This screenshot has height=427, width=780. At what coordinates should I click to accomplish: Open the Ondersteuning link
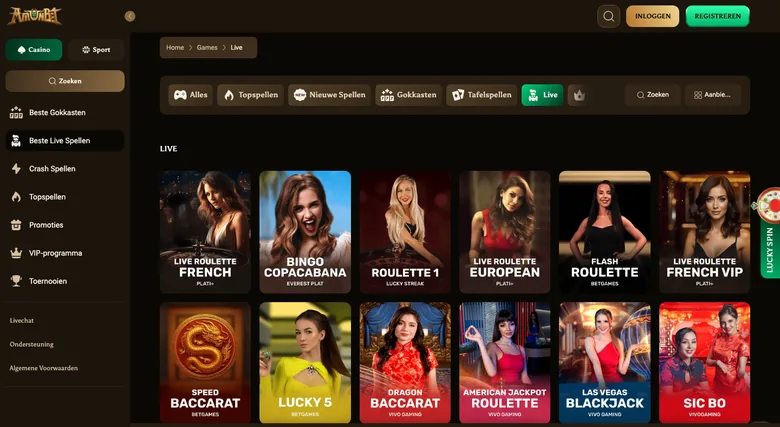(x=31, y=344)
